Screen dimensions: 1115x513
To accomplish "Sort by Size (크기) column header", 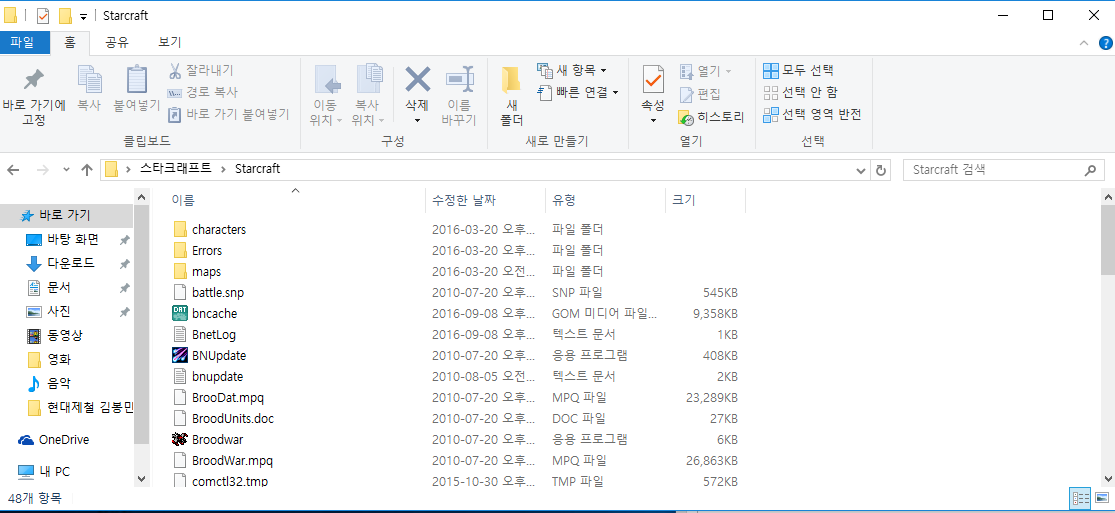I will tap(705, 201).
